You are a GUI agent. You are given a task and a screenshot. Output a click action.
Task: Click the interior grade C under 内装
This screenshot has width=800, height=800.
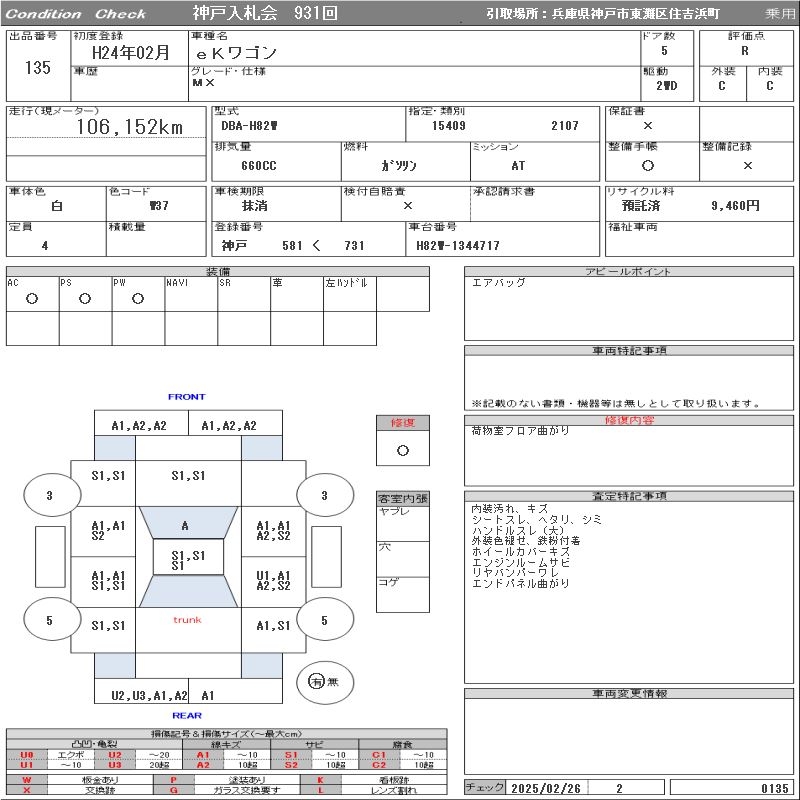coord(769,86)
